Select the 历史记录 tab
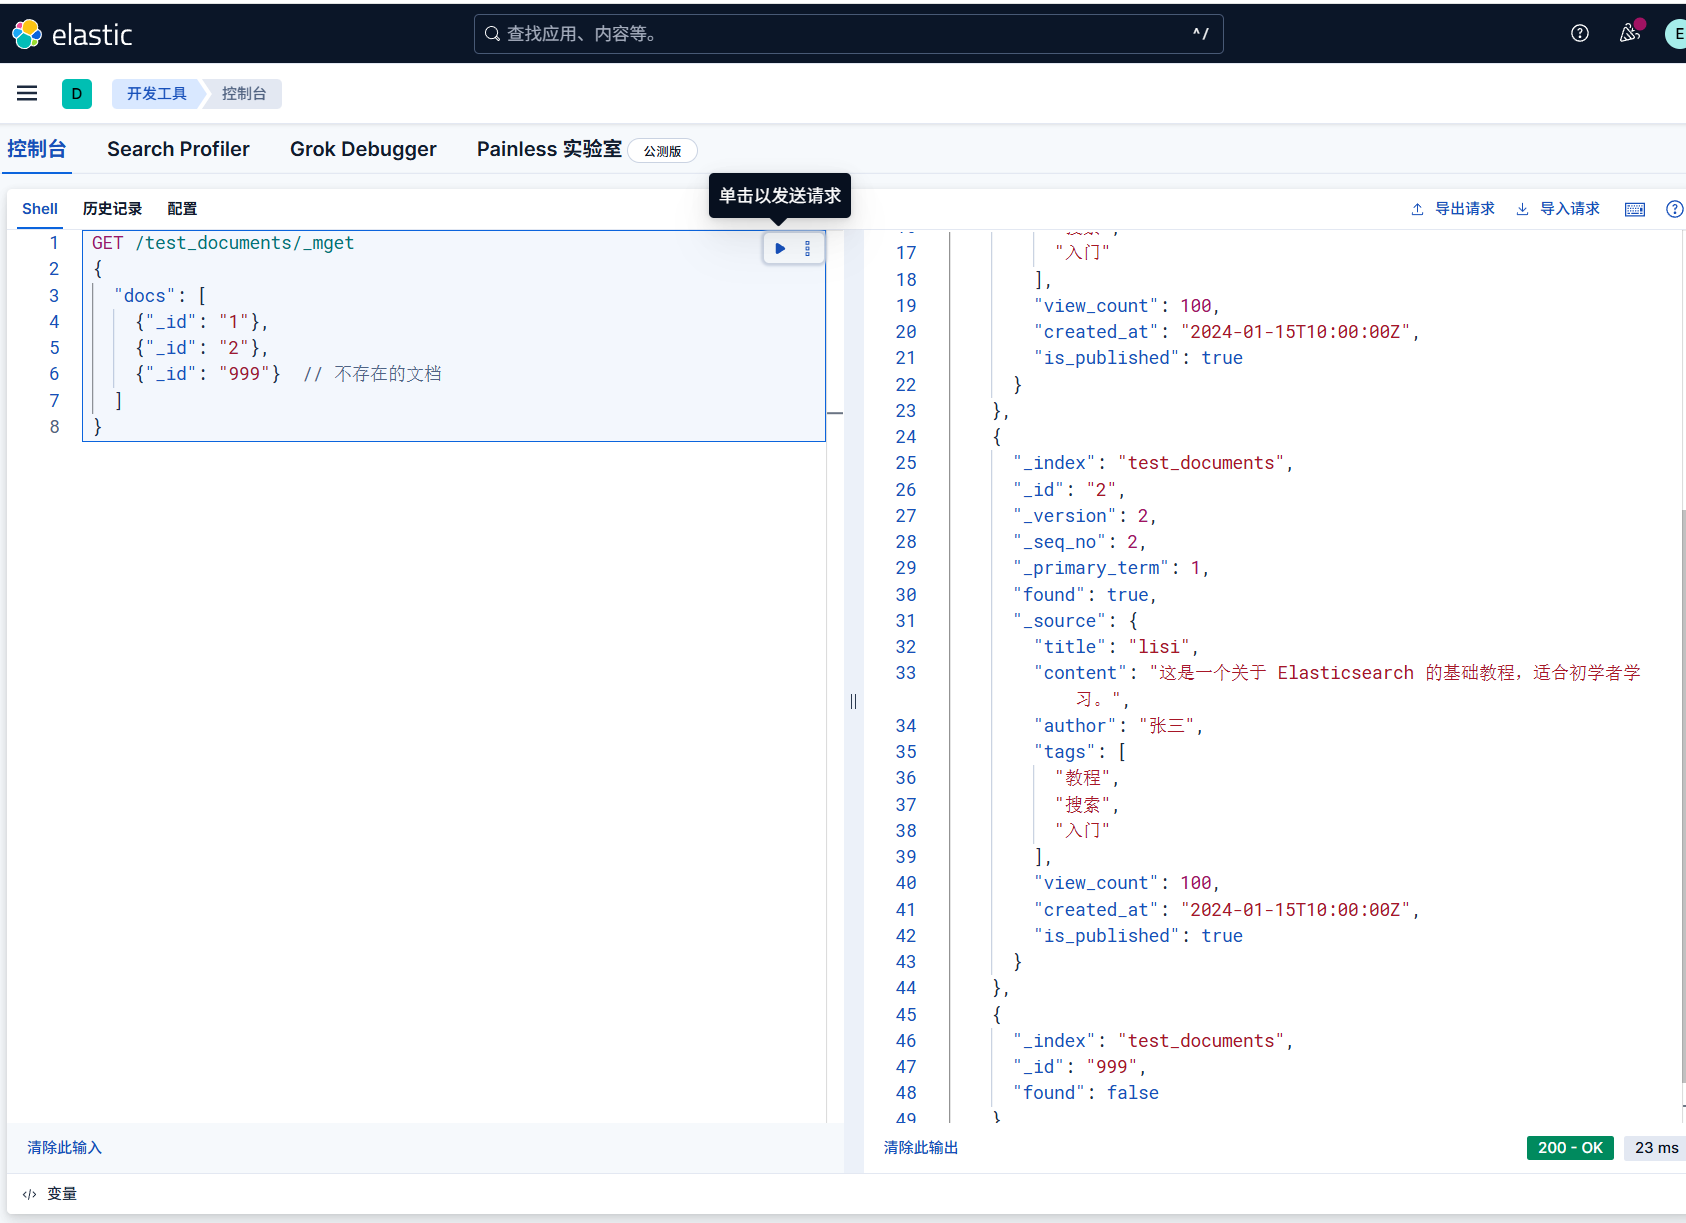The image size is (1686, 1223). coord(112,209)
